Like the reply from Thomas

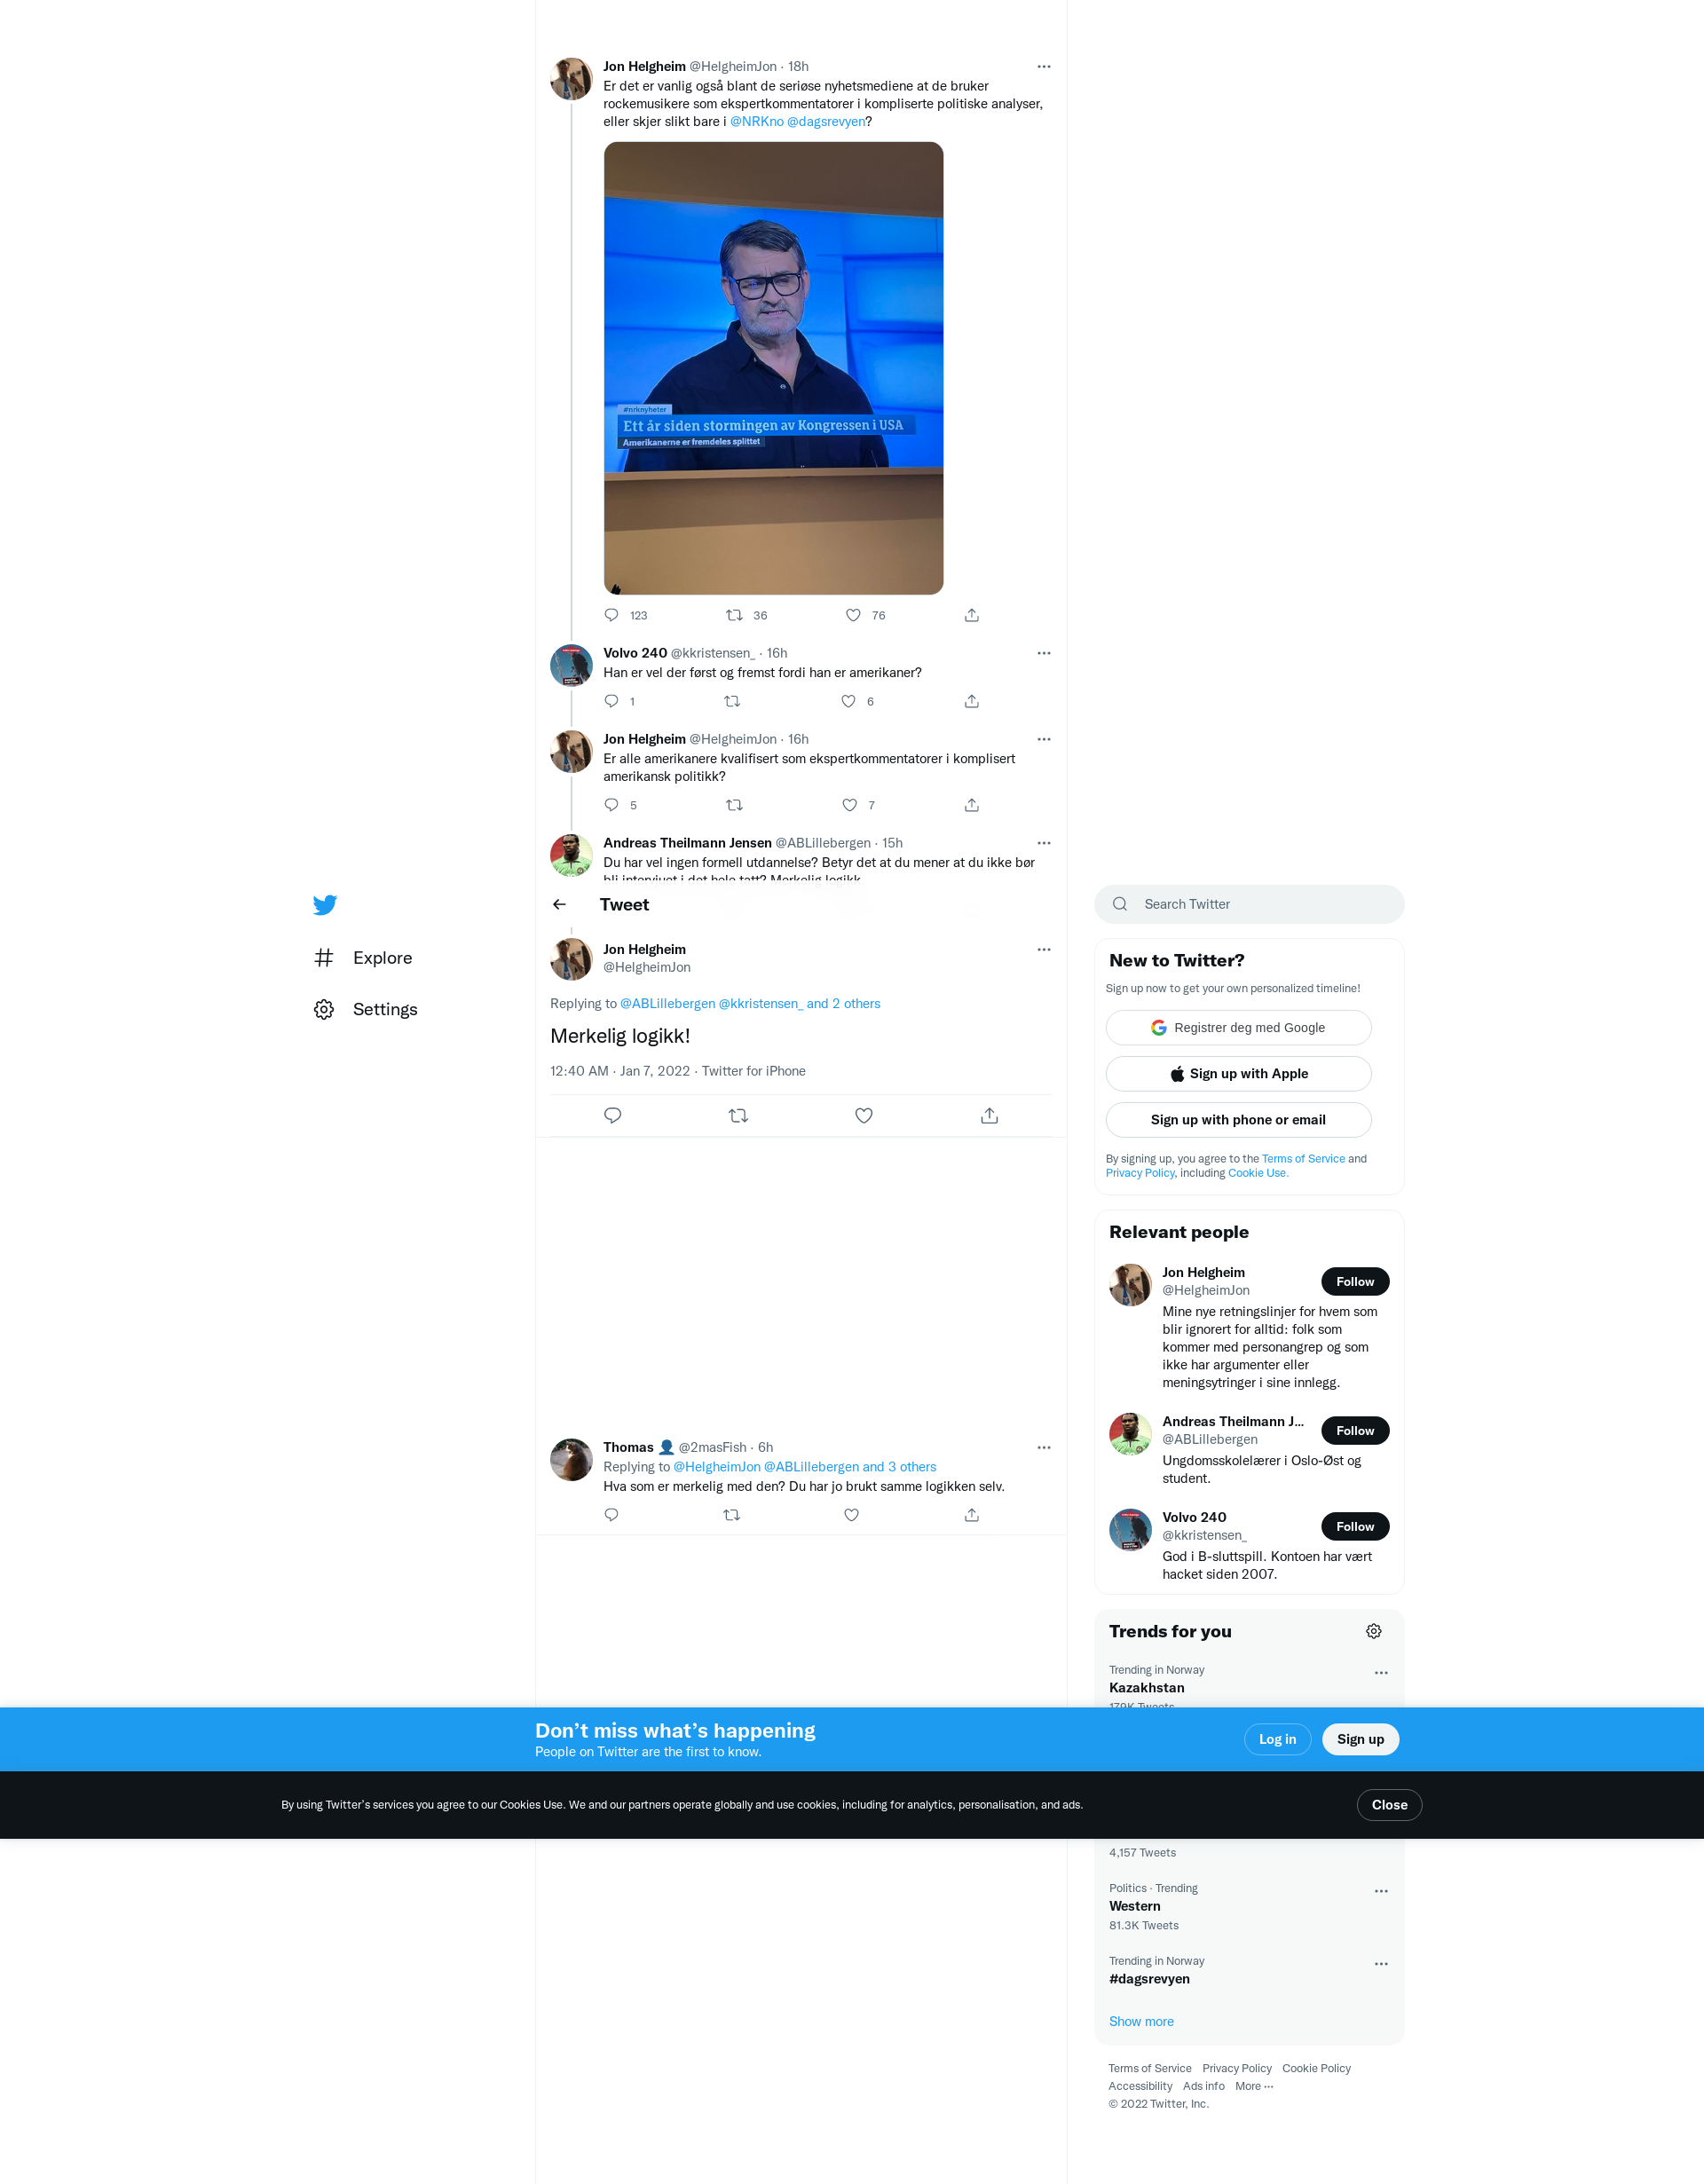click(851, 1515)
